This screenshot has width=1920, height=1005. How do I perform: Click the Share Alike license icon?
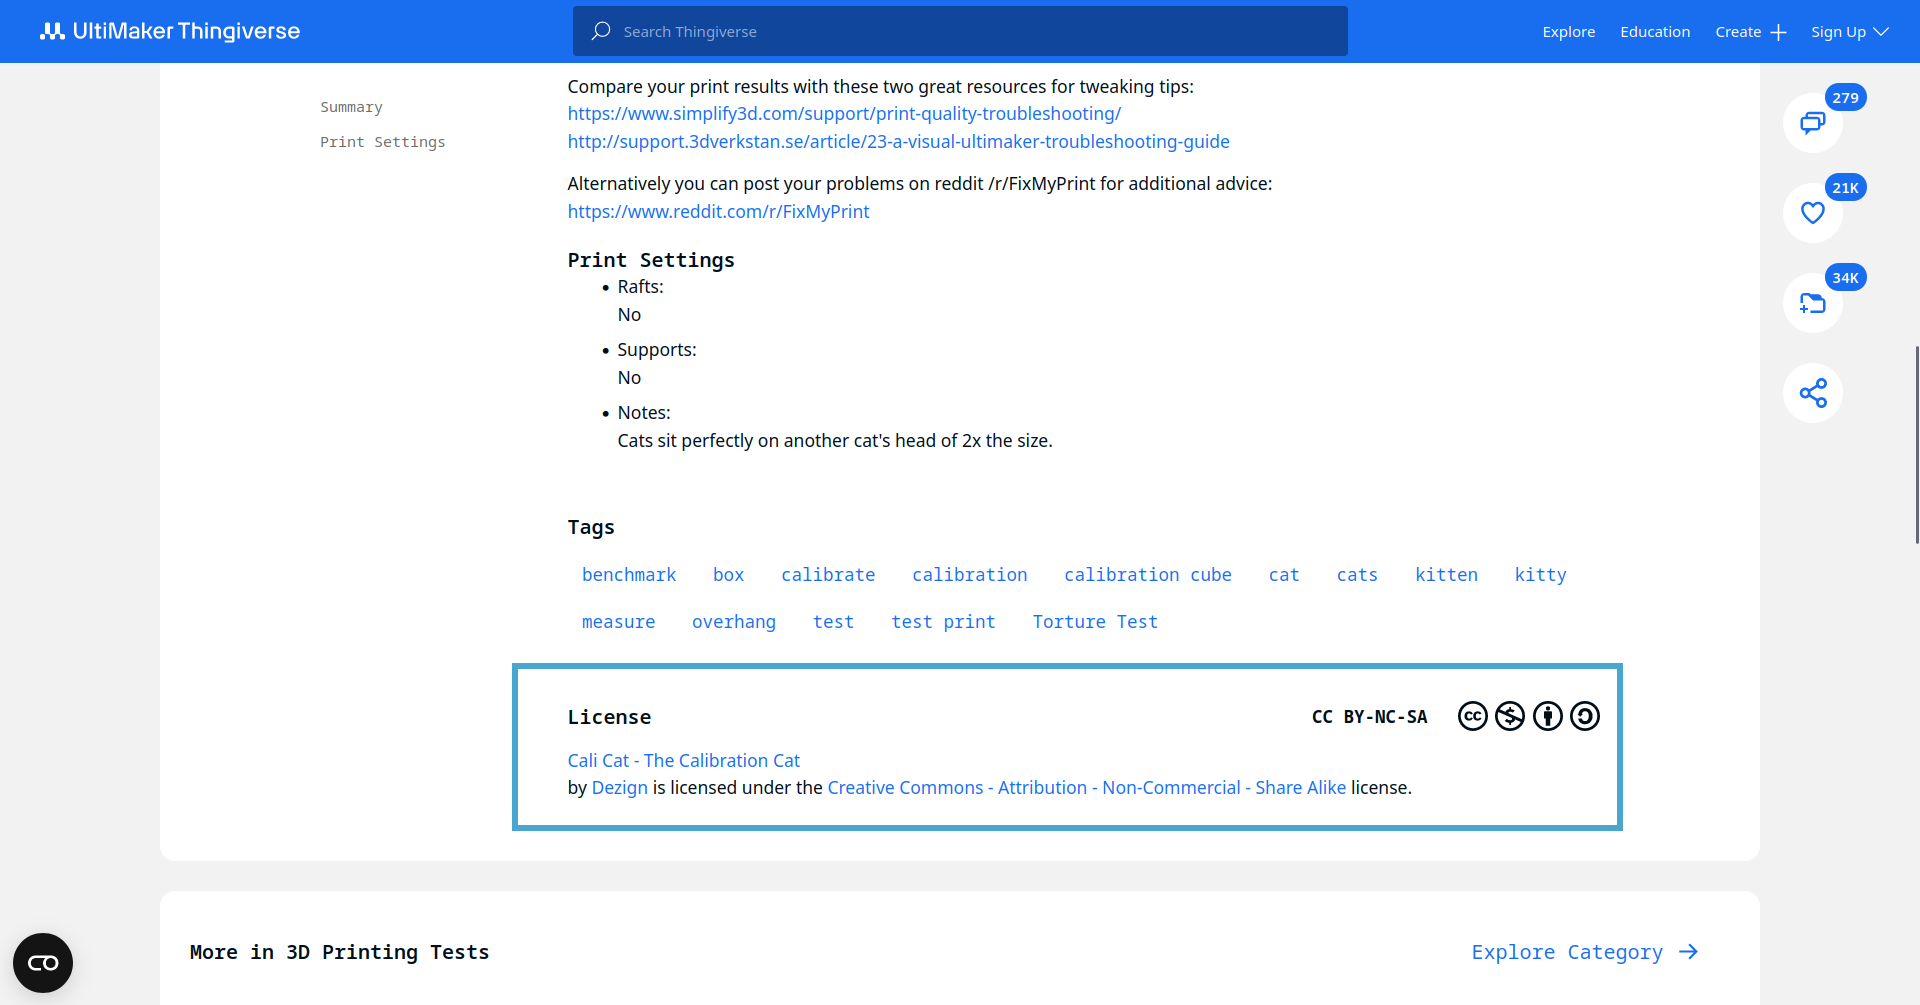(1585, 717)
